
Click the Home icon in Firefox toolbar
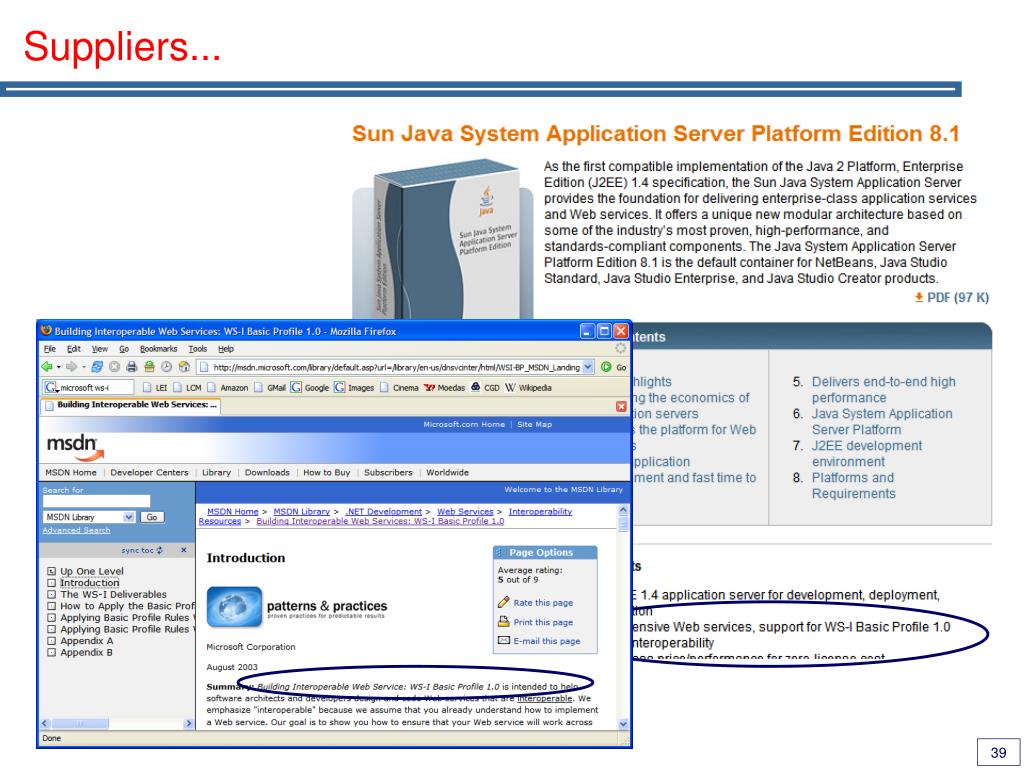click(184, 367)
